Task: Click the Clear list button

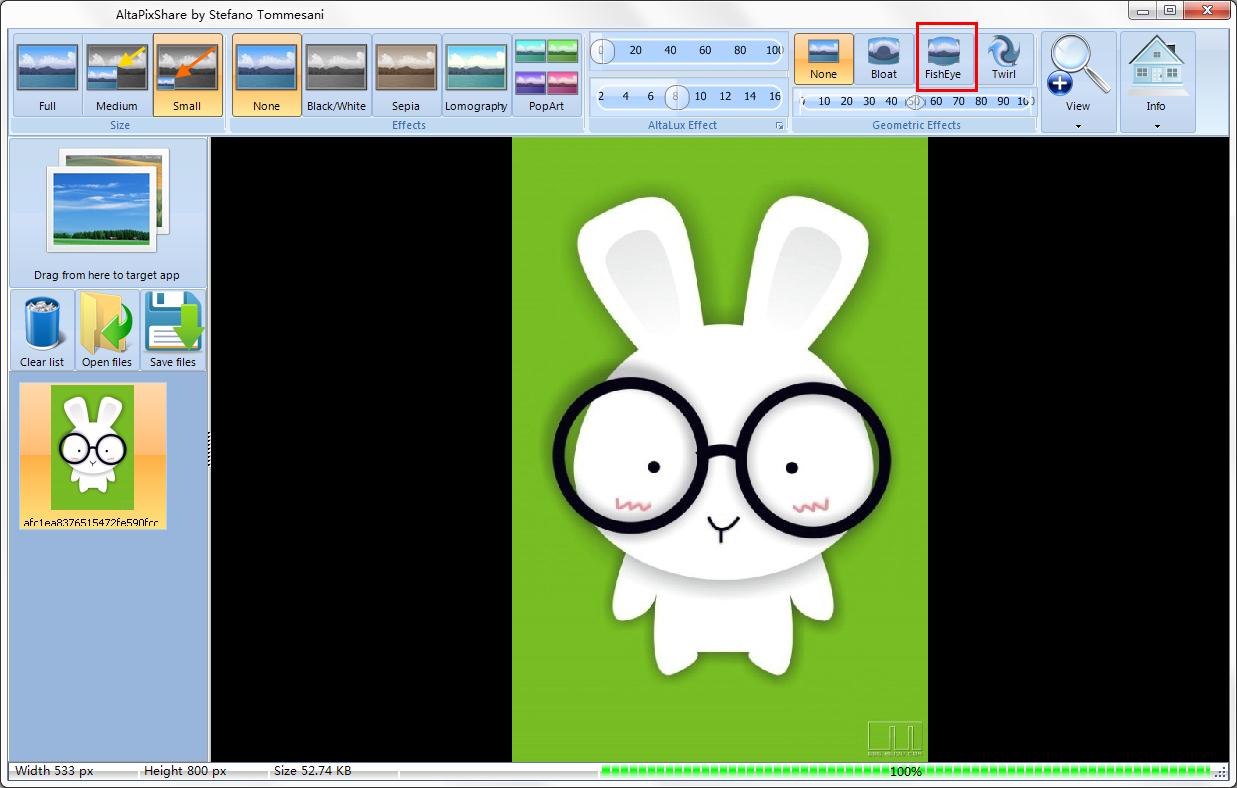Action: (42, 330)
